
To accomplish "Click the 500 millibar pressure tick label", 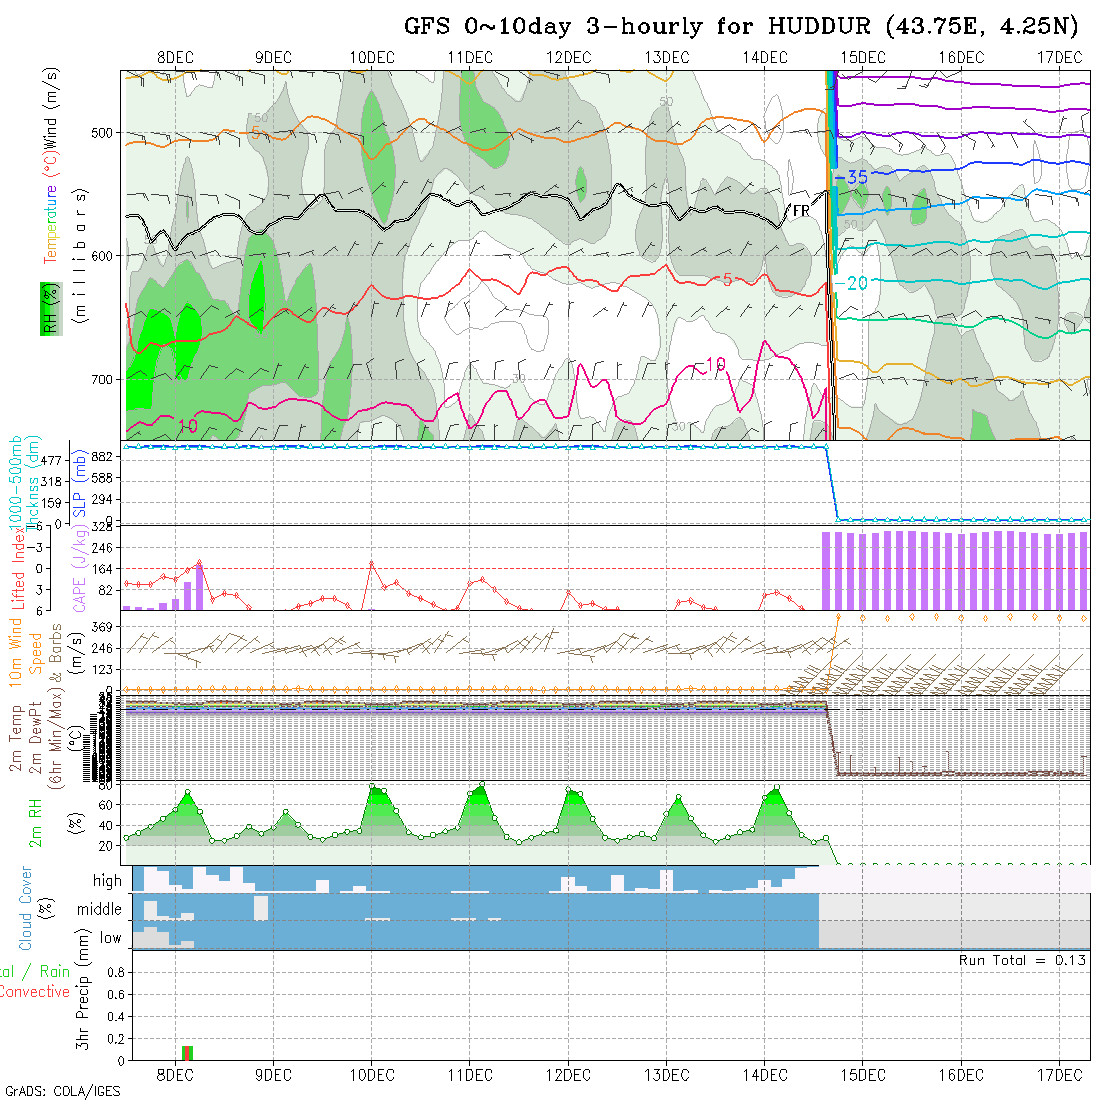I will pyautogui.click(x=101, y=133).
